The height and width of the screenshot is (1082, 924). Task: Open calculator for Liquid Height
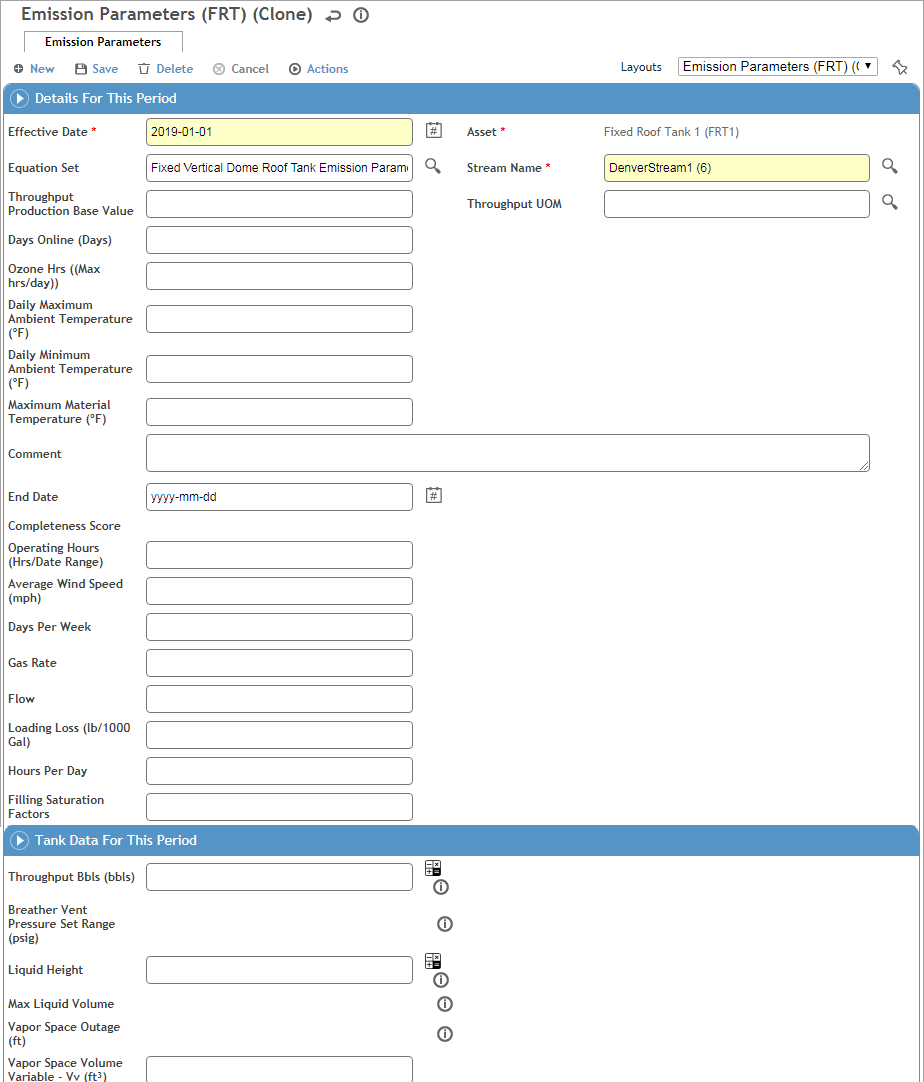pyautogui.click(x=433, y=961)
